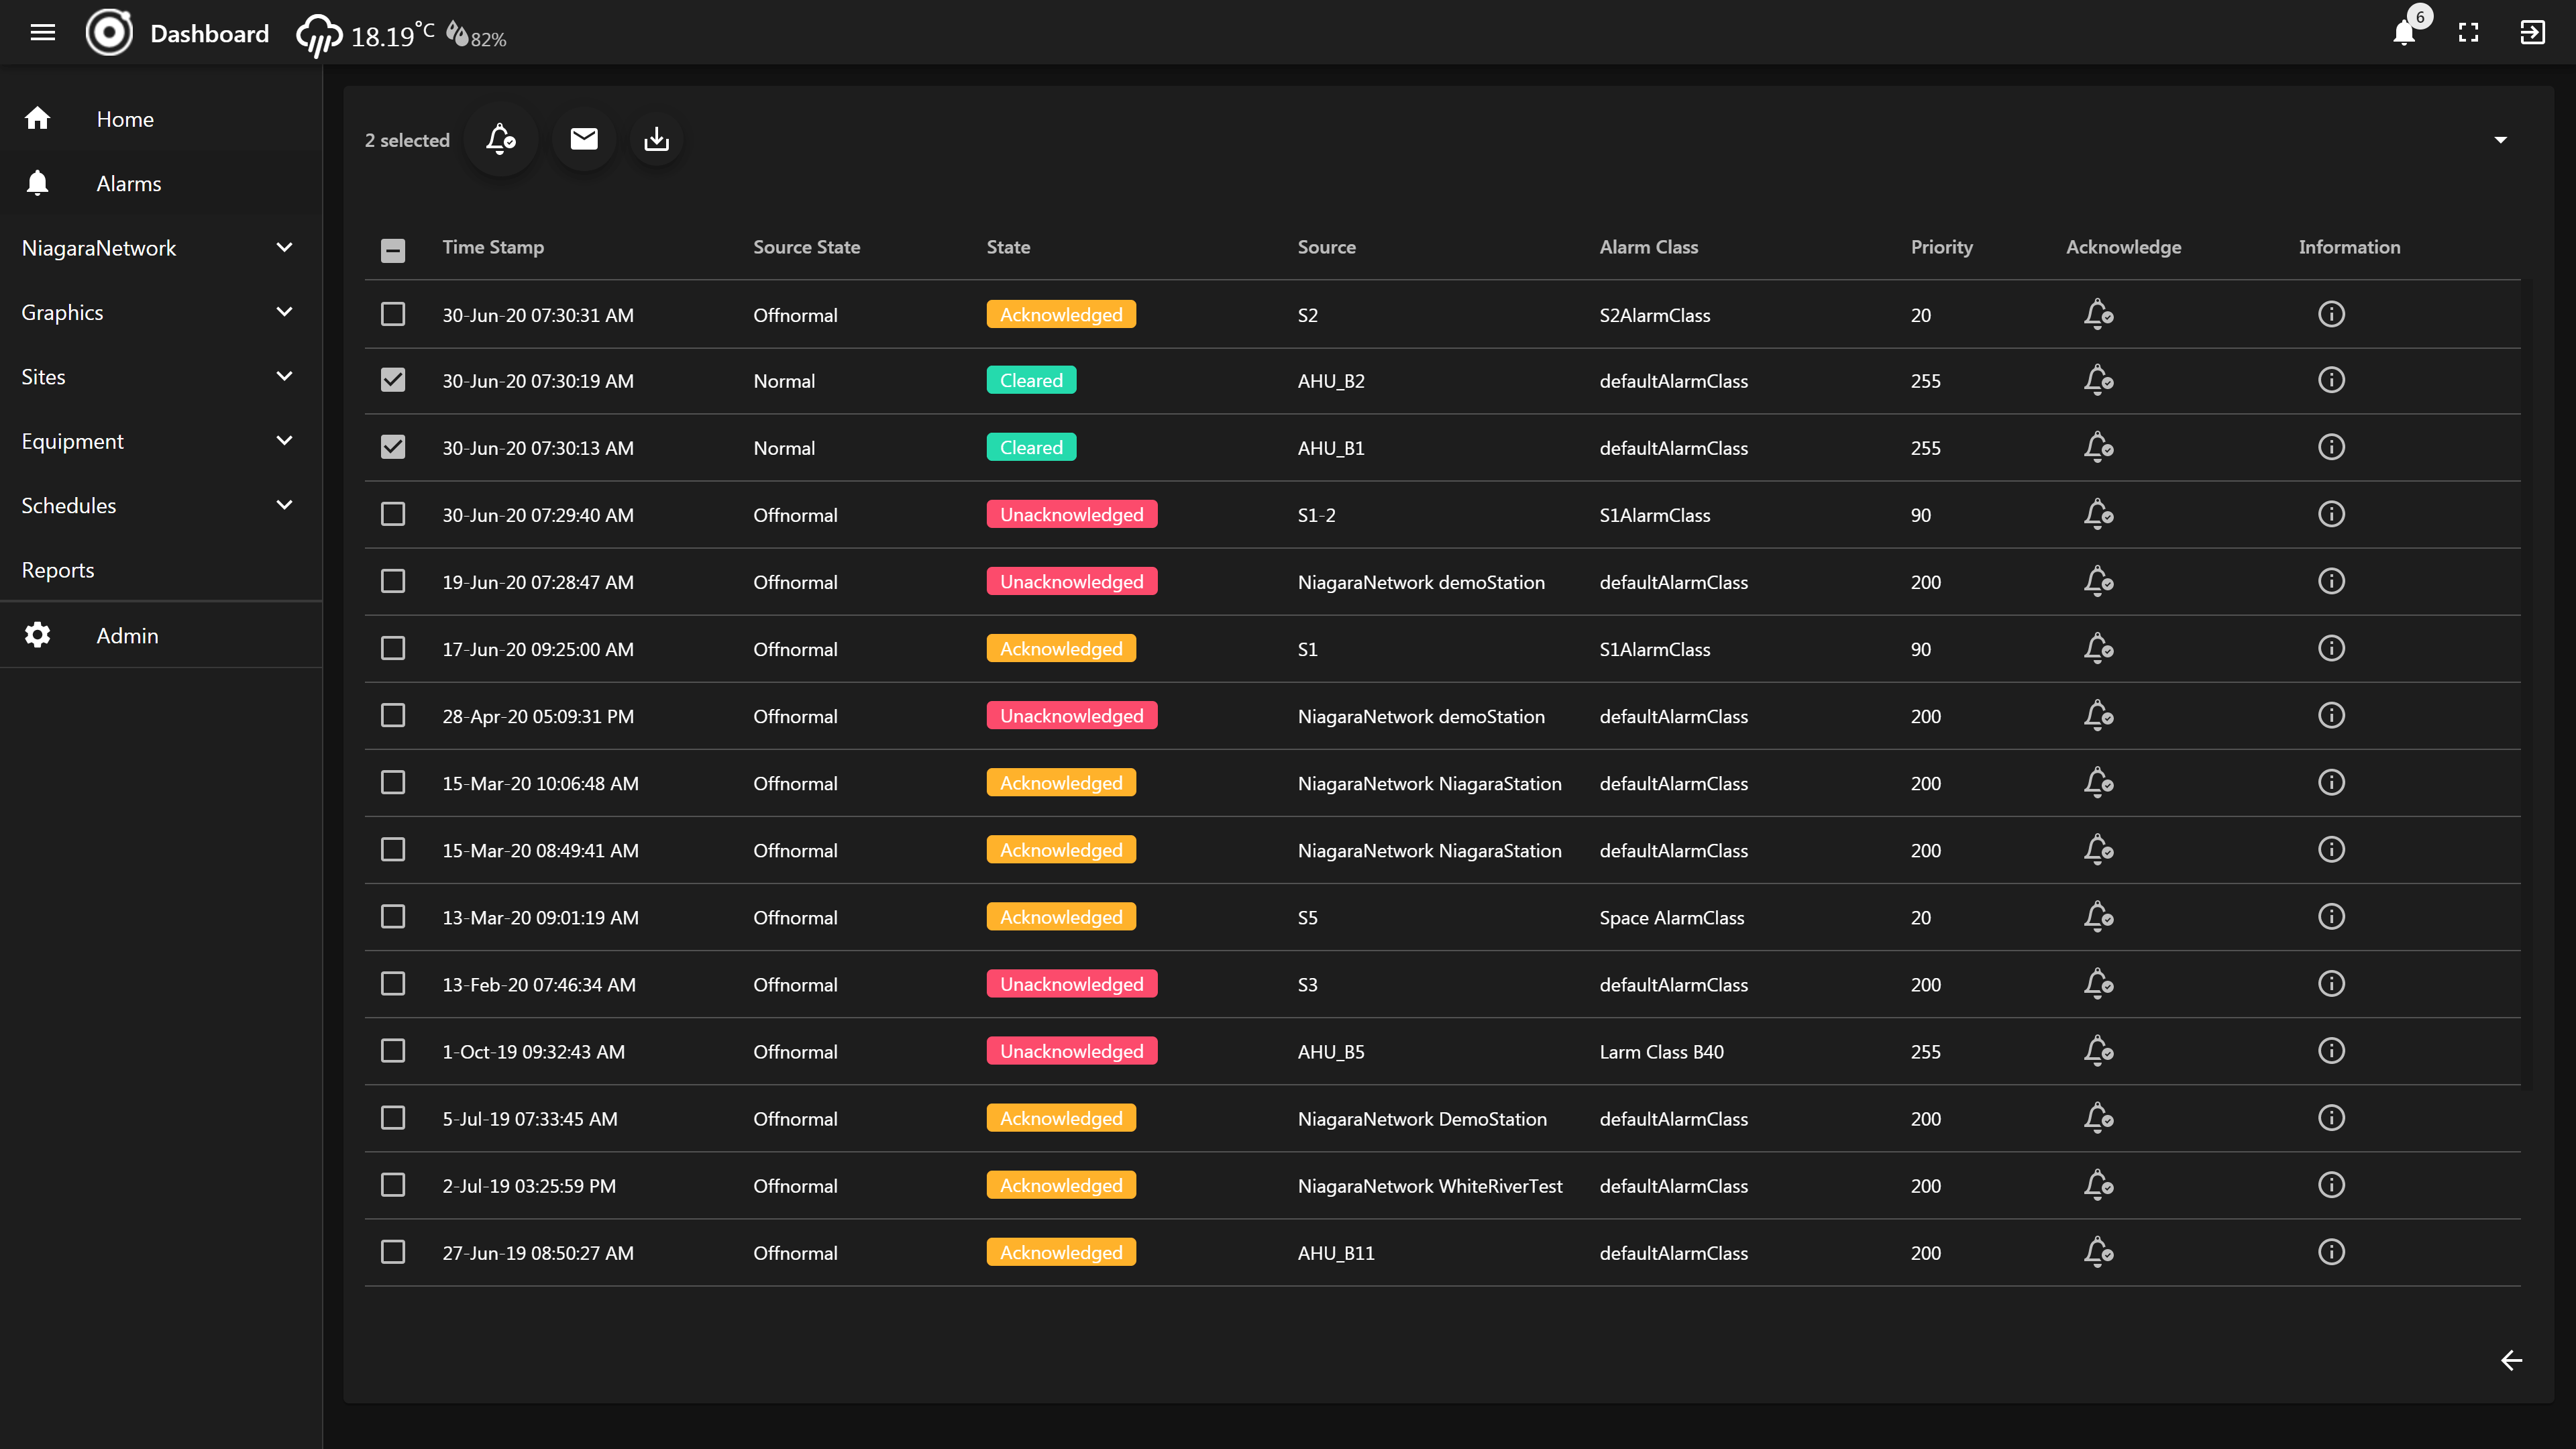Open notifications bell with badge 6

pyautogui.click(x=2405, y=33)
